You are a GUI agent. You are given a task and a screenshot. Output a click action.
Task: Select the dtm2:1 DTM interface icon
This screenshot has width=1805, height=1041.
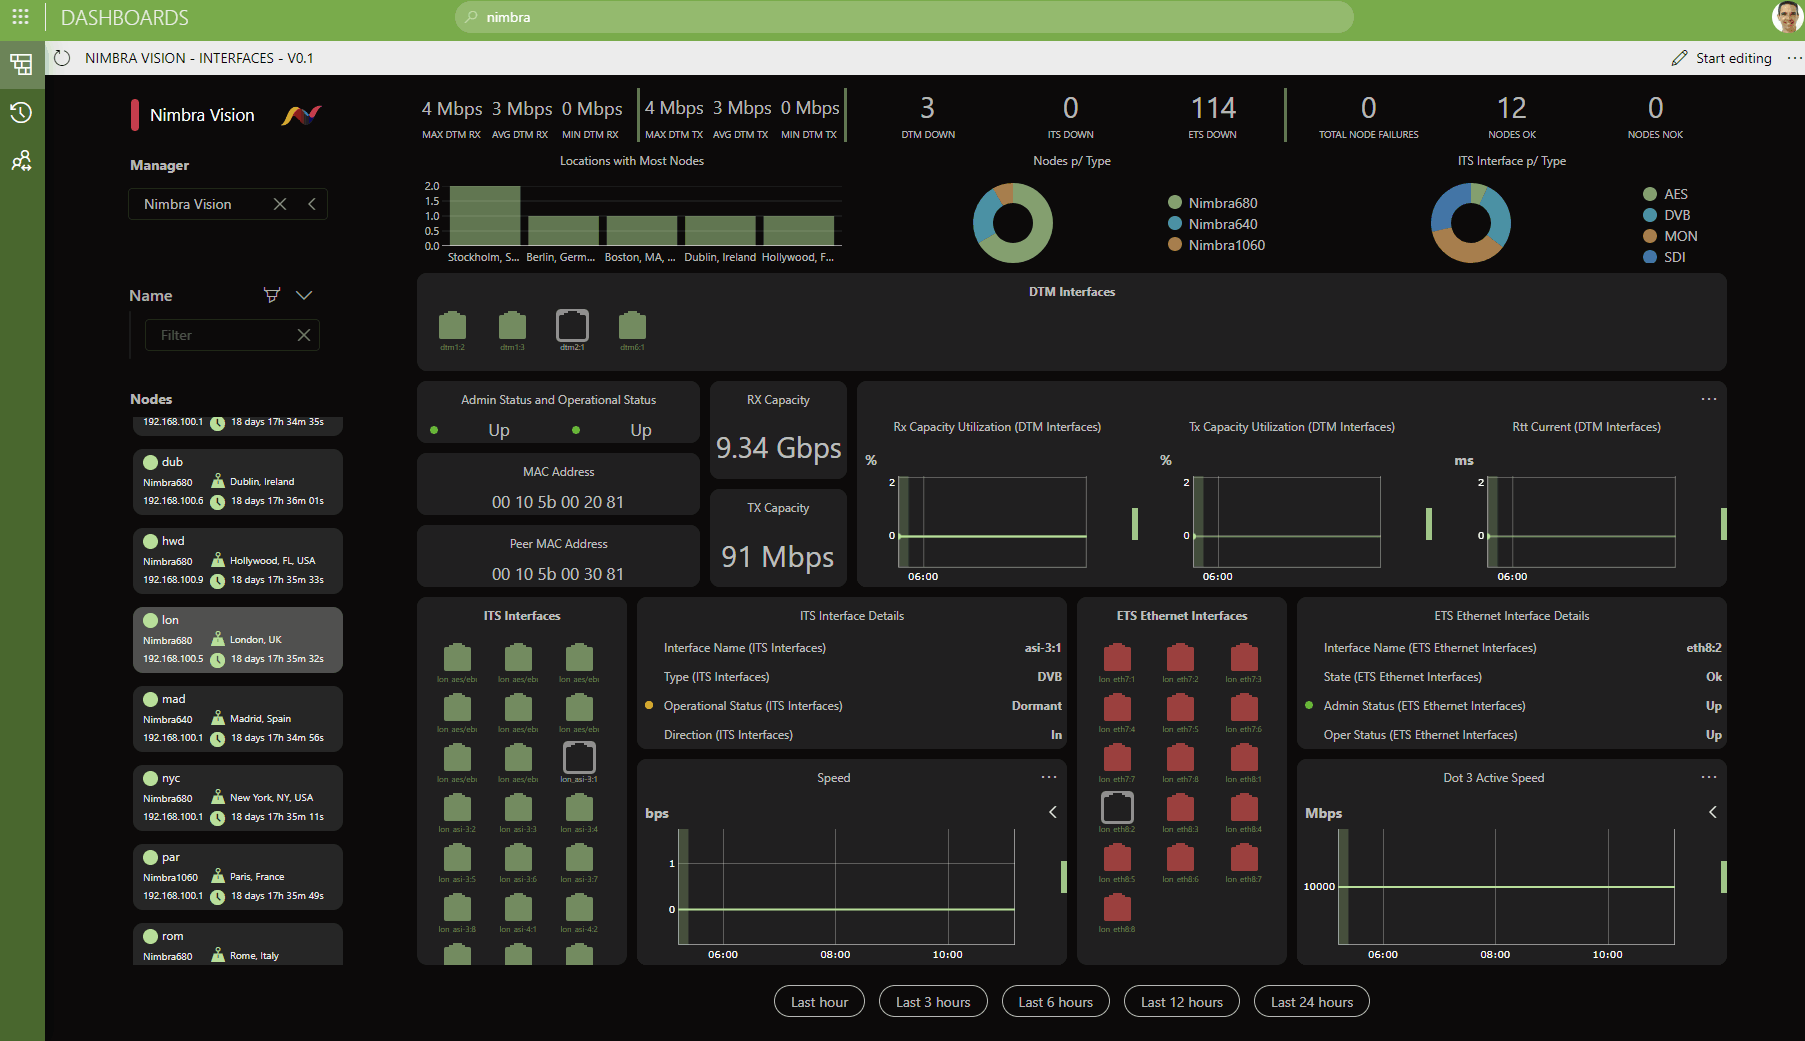[572, 325]
